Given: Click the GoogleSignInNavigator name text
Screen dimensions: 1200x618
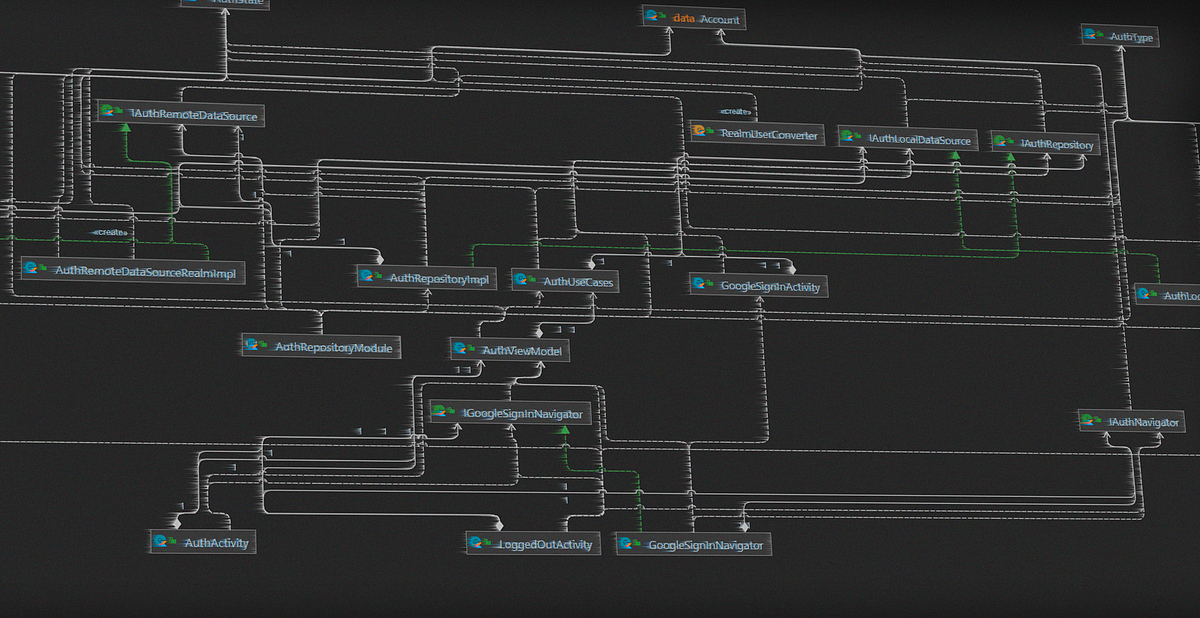Looking at the screenshot, I should (706, 545).
